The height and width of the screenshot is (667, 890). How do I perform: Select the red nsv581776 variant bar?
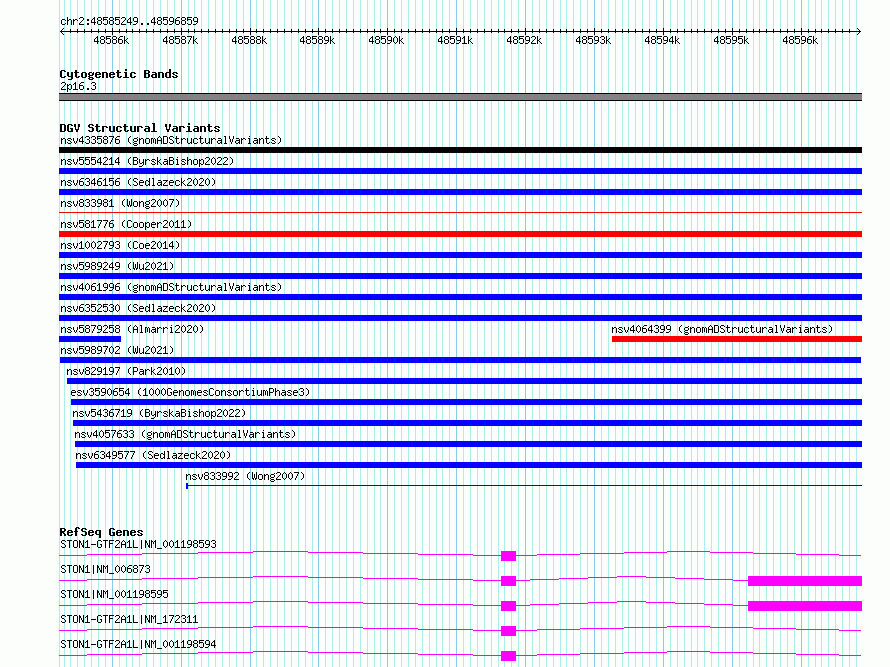click(460, 234)
